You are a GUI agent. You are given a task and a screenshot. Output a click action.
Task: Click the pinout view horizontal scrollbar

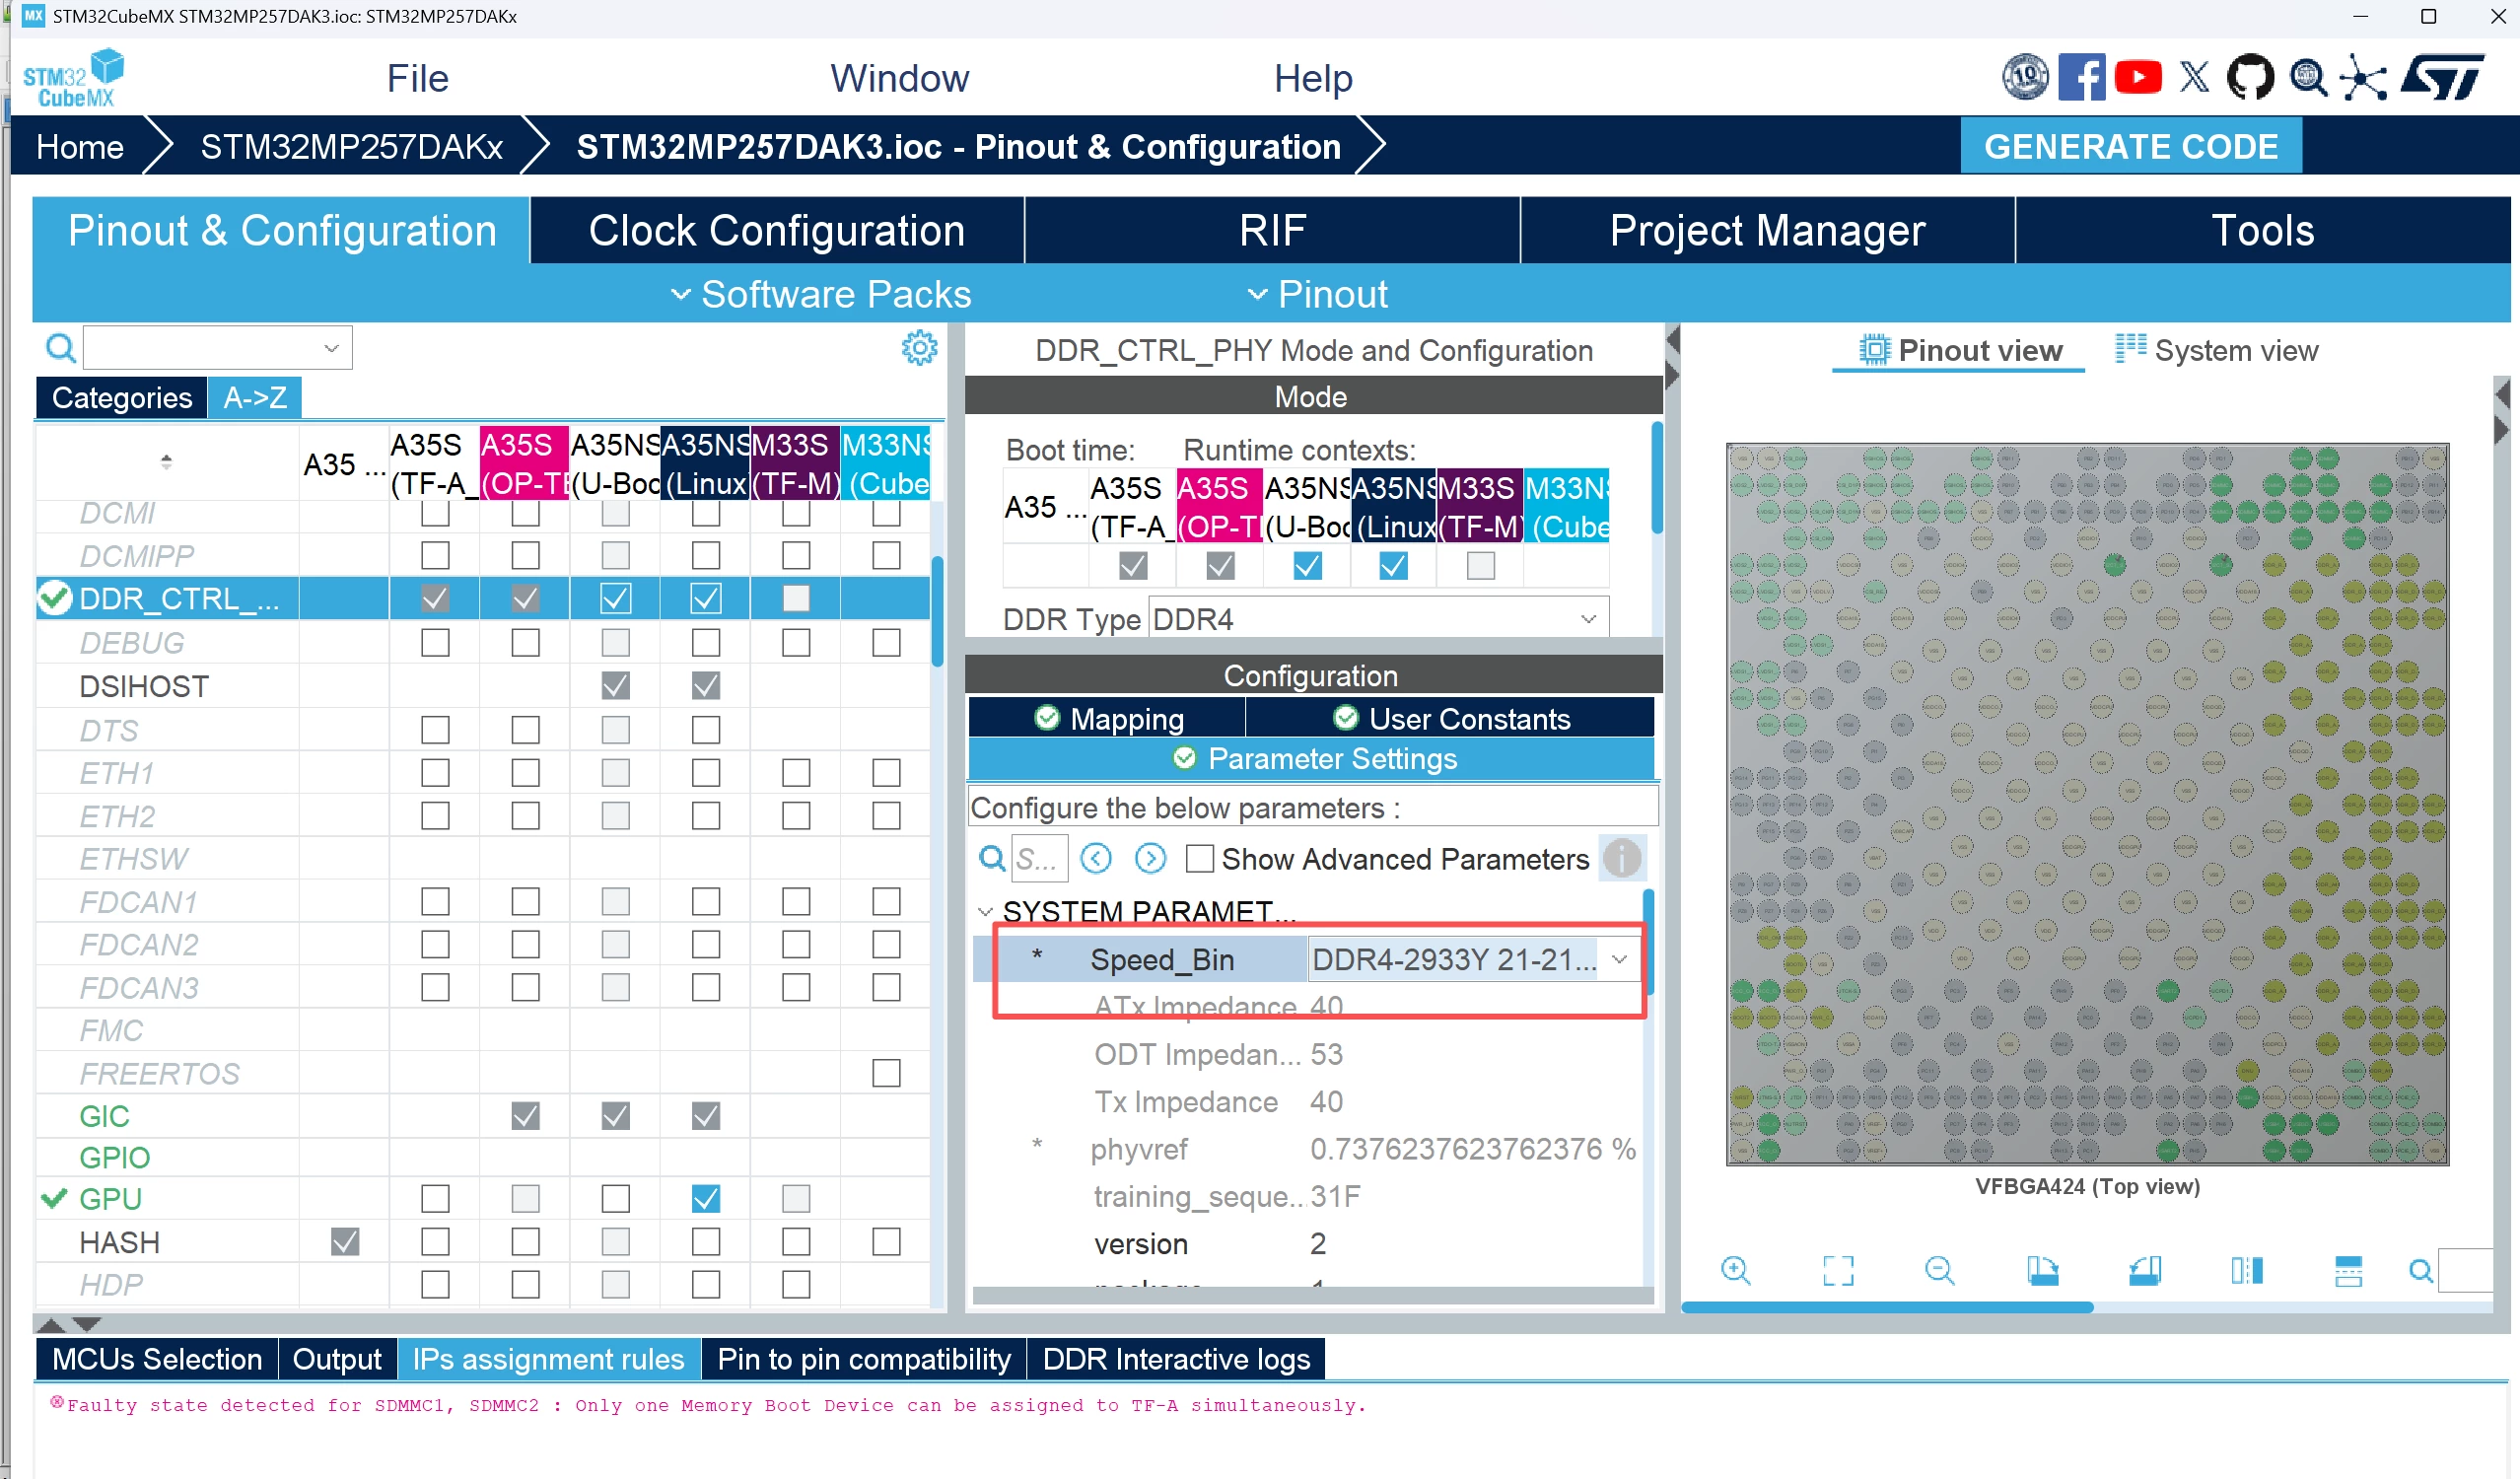click(x=1887, y=1306)
